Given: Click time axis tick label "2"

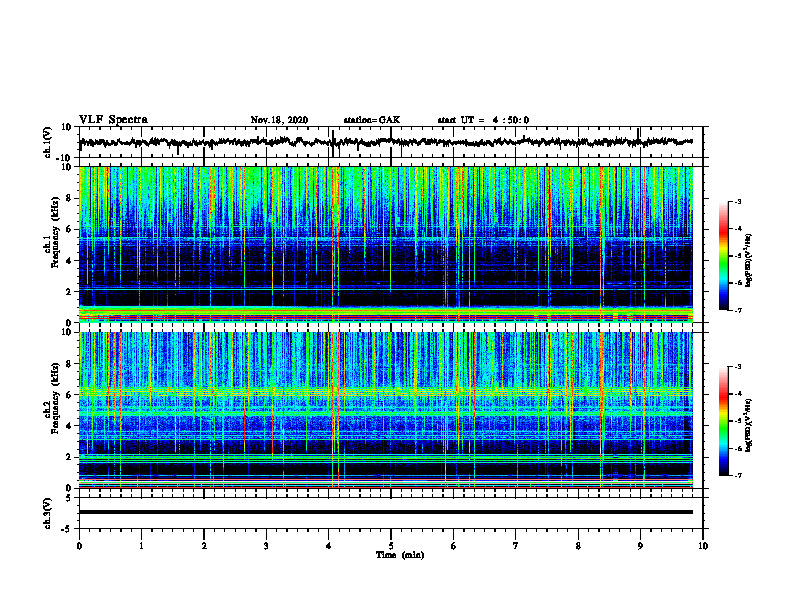Looking at the screenshot, I should click(x=204, y=546).
